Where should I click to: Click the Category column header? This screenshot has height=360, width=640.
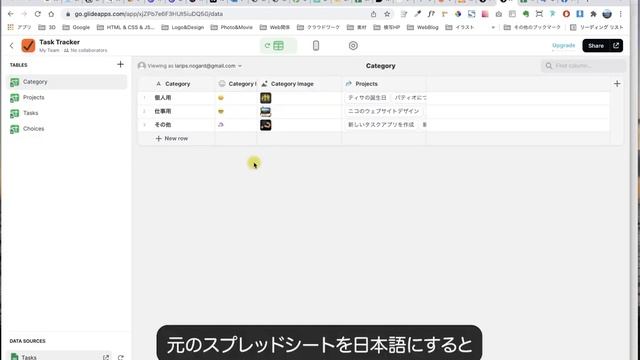pyautogui.click(x=178, y=84)
